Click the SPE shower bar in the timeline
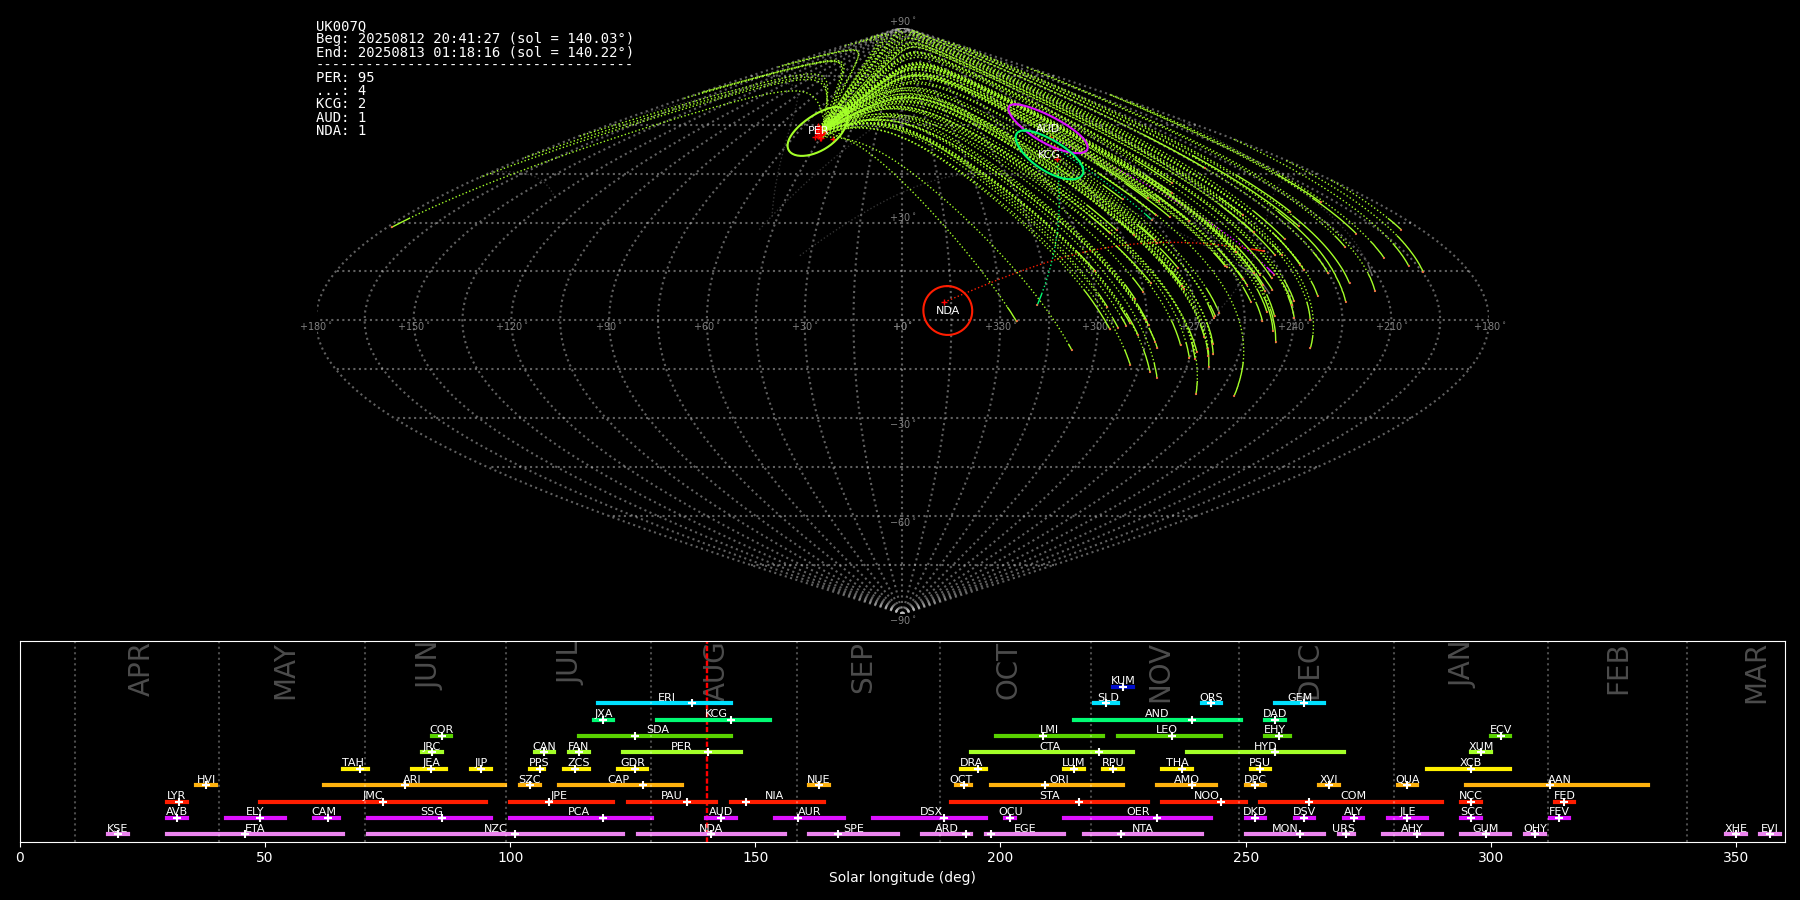This screenshot has width=1800, height=900. click(x=853, y=834)
